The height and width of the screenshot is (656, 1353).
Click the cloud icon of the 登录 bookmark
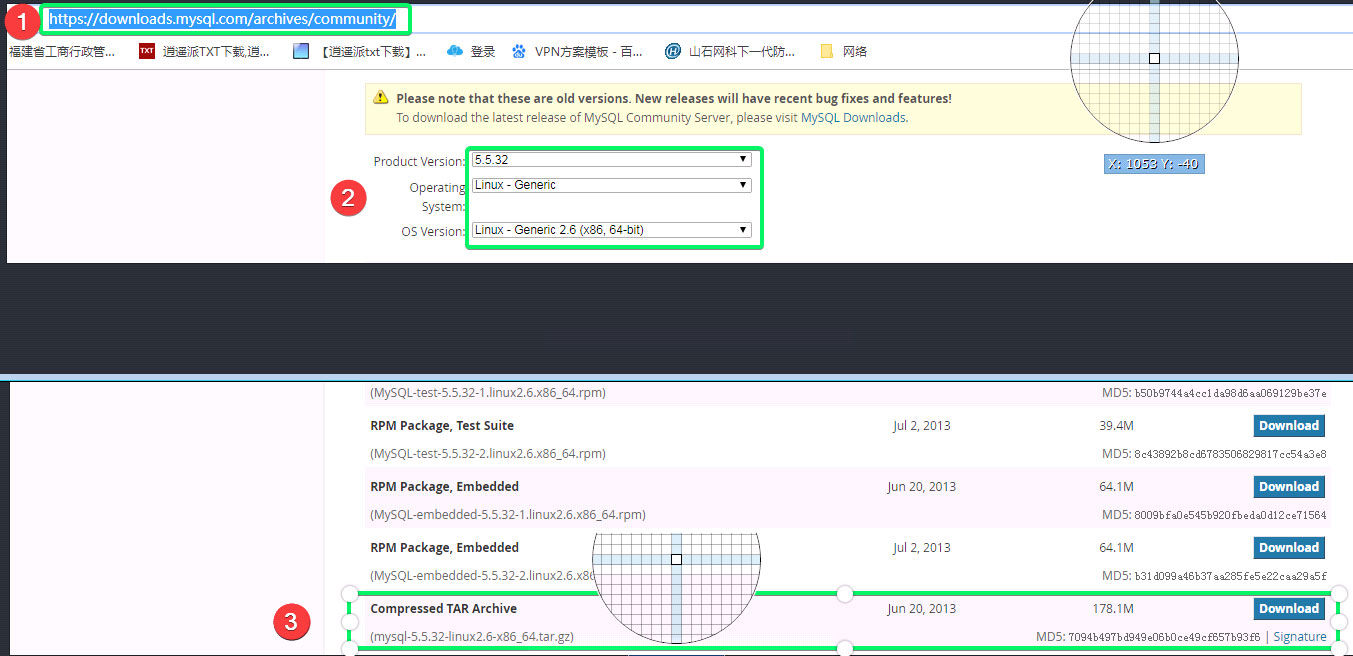tap(455, 51)
